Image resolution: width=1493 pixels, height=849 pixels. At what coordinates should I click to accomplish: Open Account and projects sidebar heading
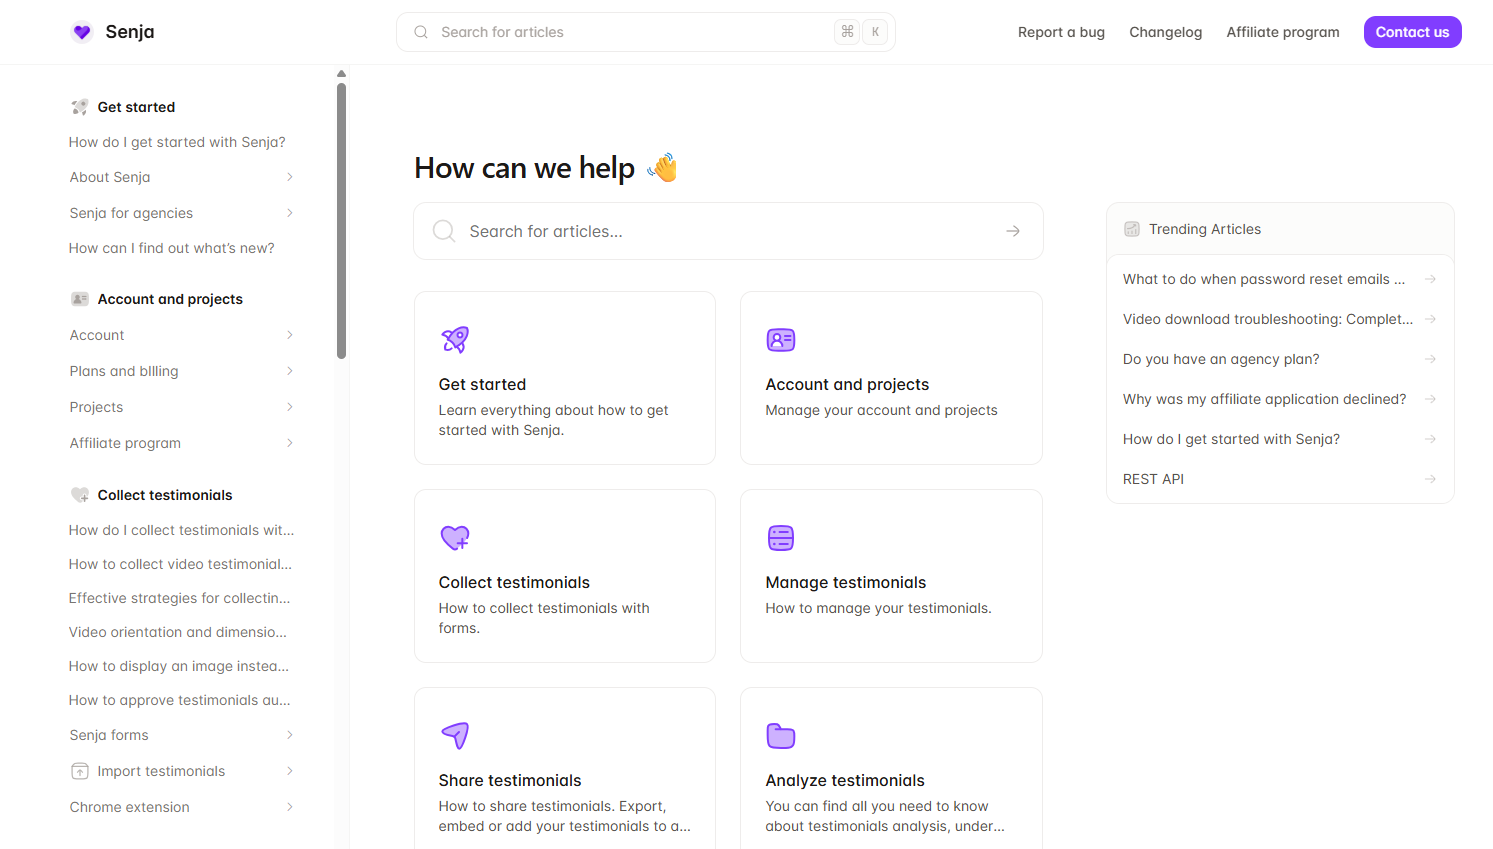(170, 299)
